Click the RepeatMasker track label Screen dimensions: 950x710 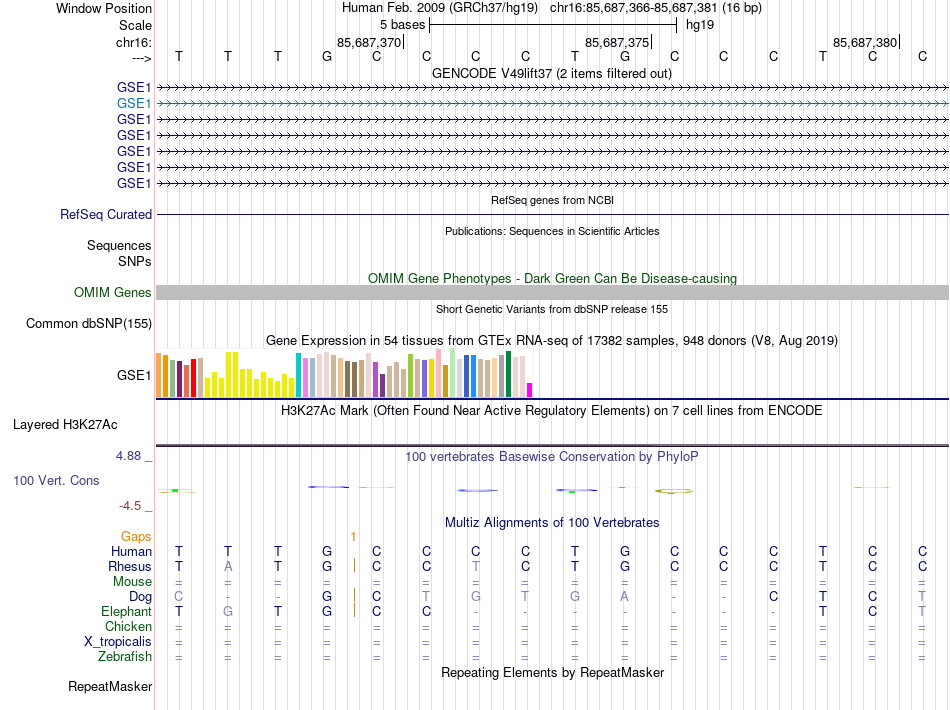pyautogui.click(x=110, y=686)
